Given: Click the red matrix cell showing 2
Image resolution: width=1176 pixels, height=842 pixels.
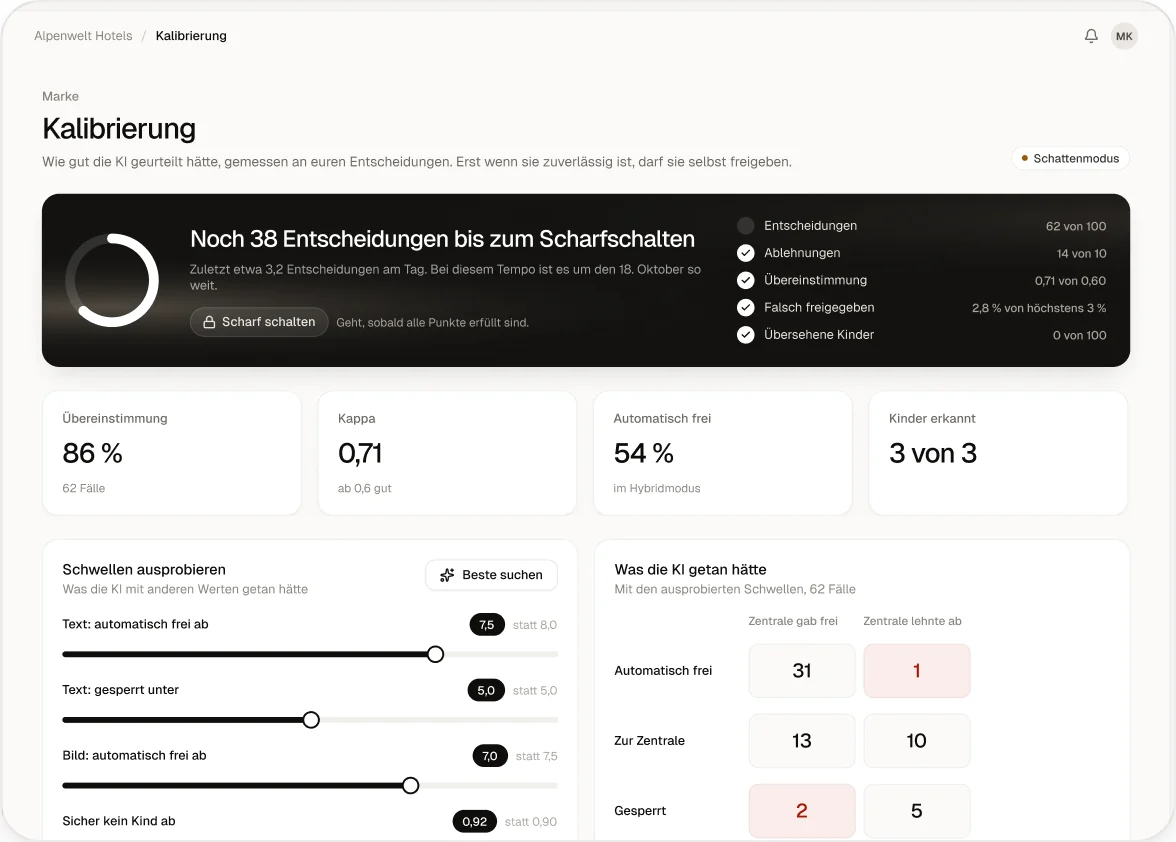Looking at the screenshot, I should [x=802, y=811].
